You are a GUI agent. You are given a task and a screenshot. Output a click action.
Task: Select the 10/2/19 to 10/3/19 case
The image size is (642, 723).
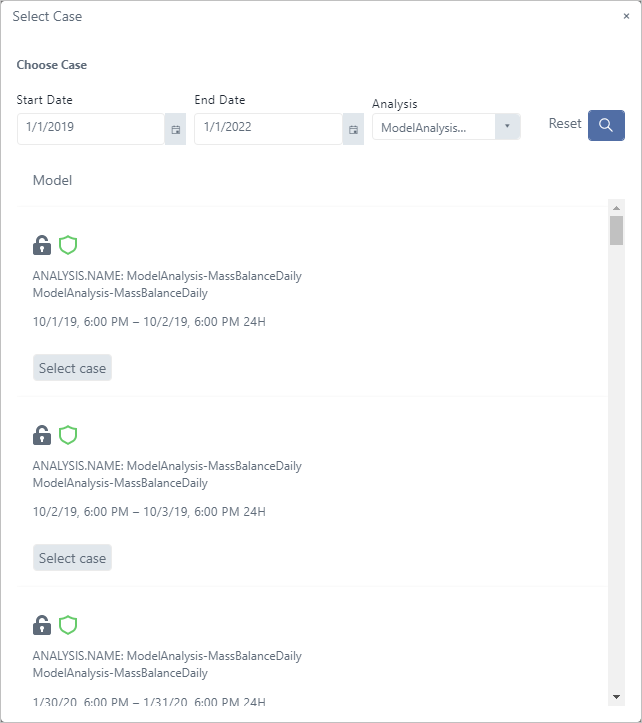[72, 558]
